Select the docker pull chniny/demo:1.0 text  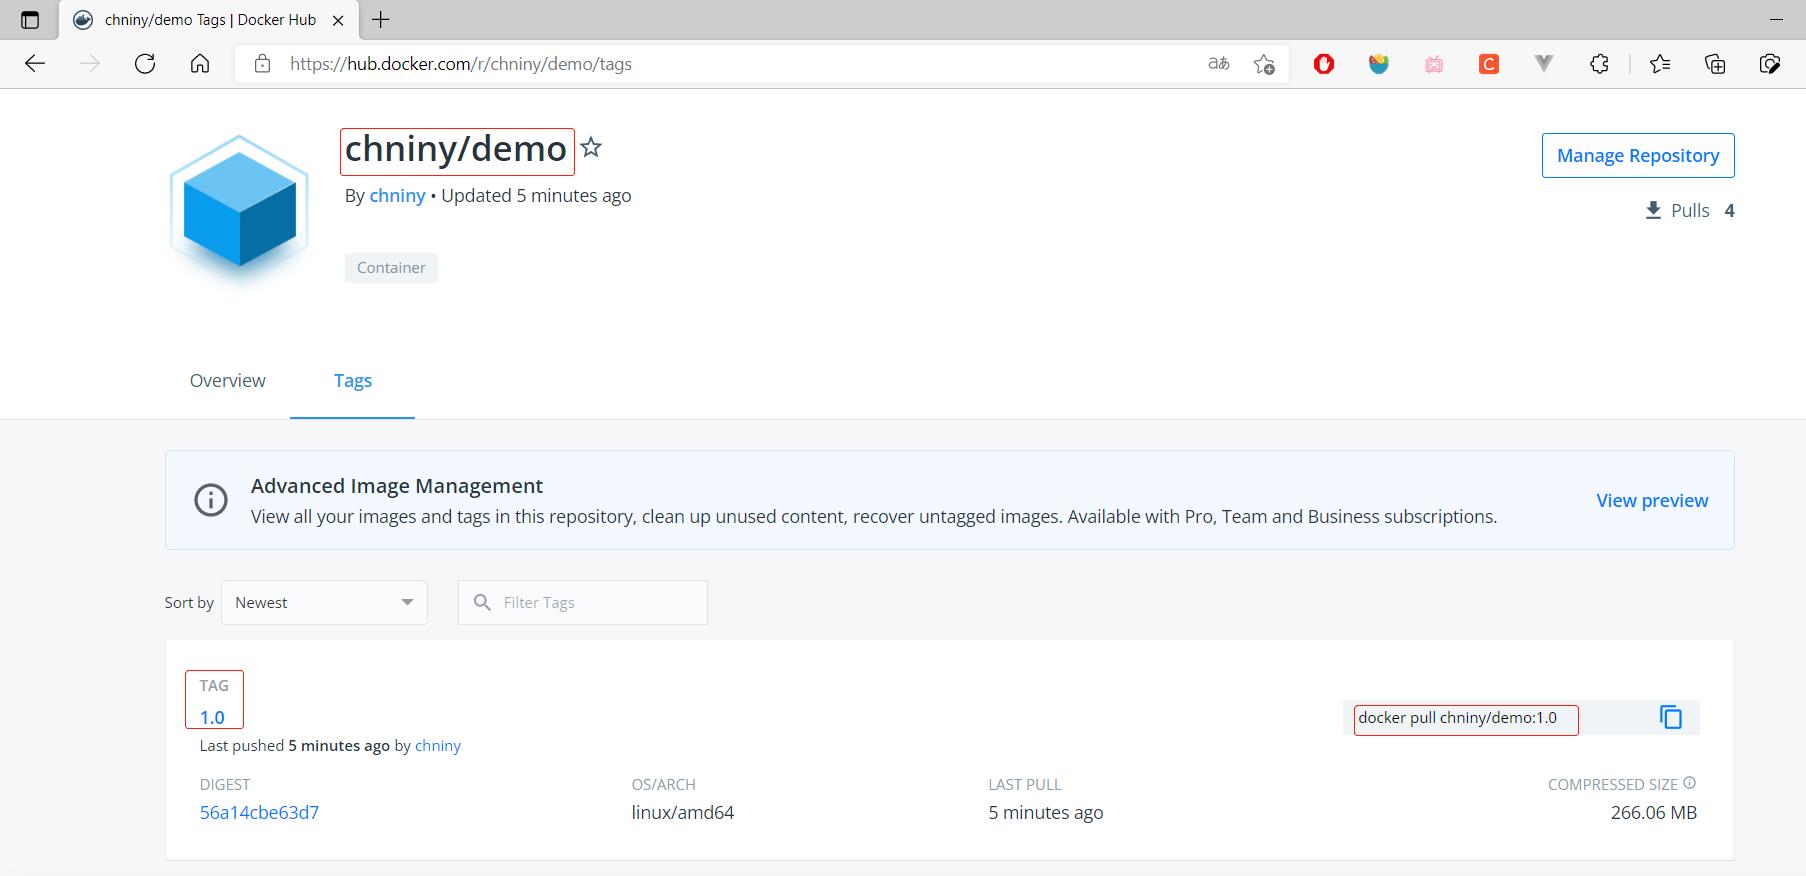[1457, 718]
